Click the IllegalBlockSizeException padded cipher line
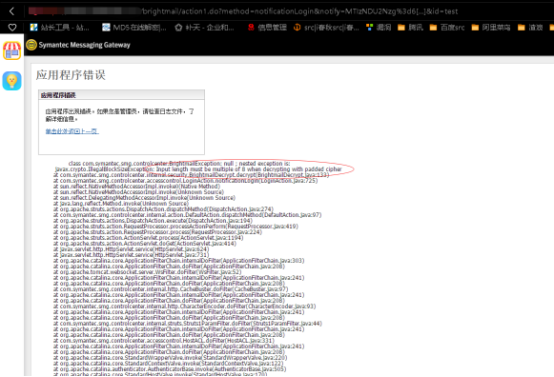 pos(198,169)
